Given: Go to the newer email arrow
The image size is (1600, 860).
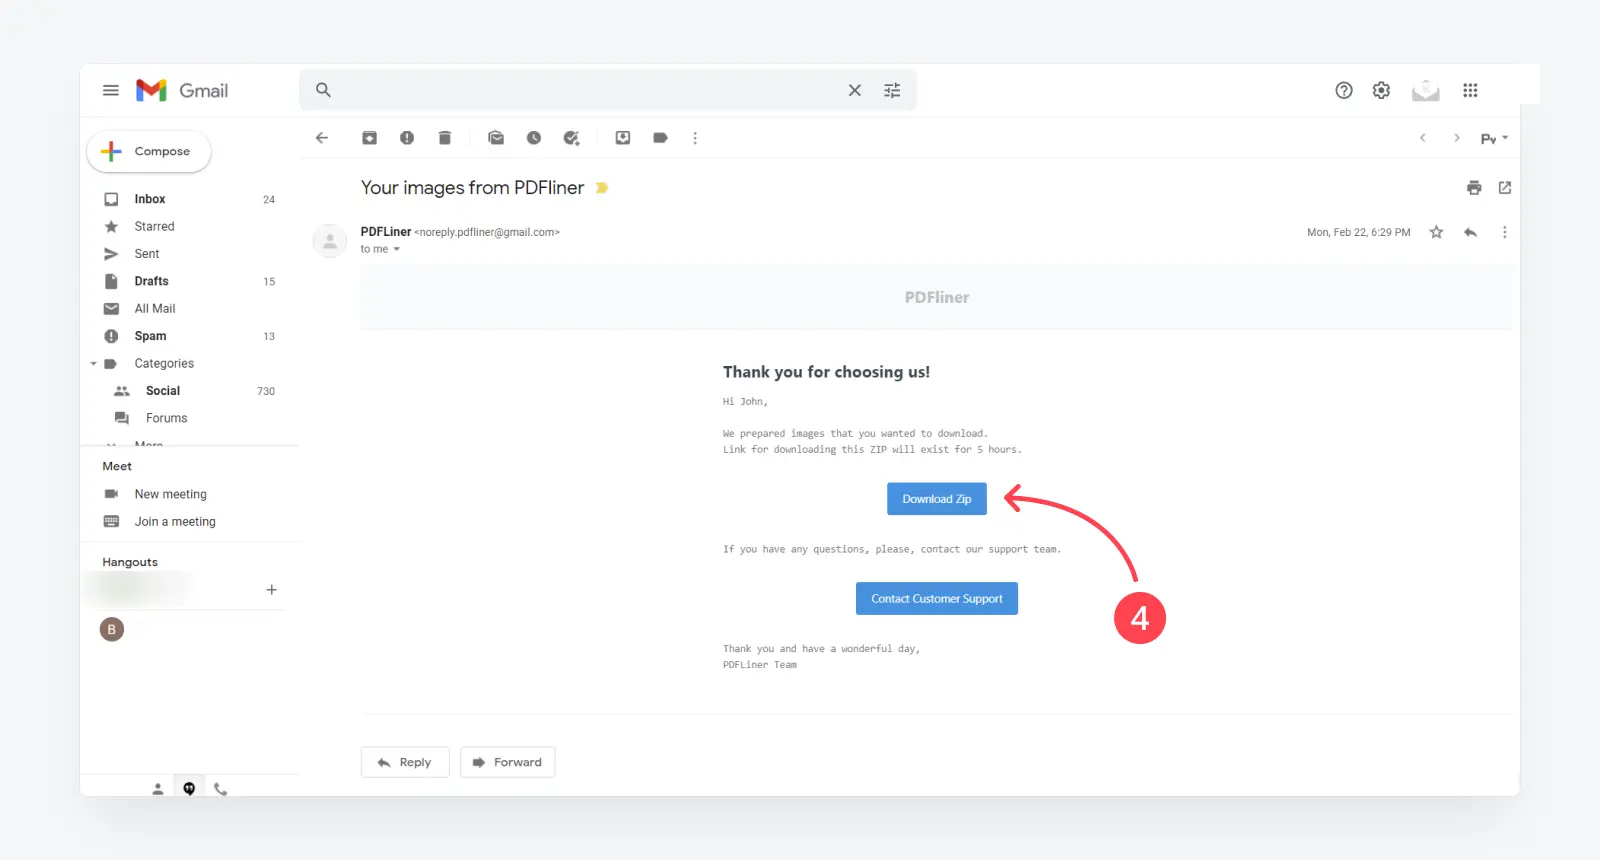Looking at the screenshot, I should 1423,138.
